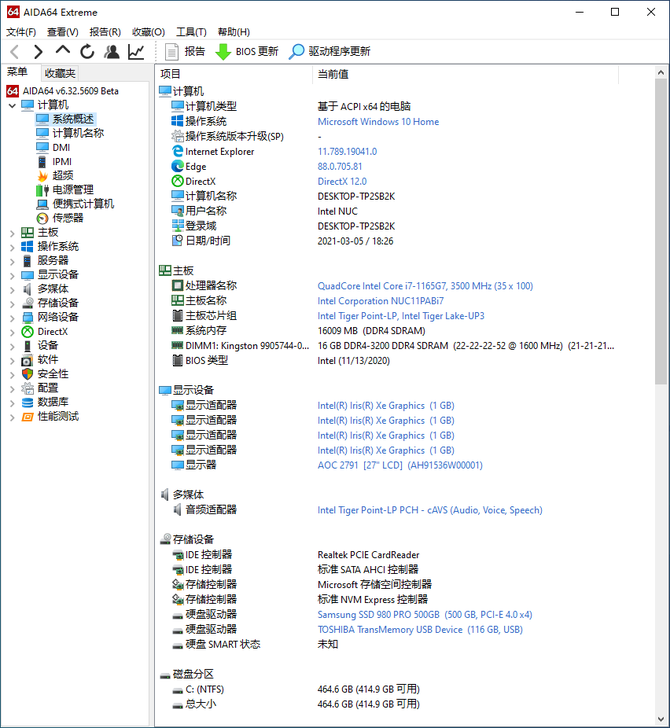Select 电源管理 in the sidebar tree
670x728 pixels.
(72, 189)
